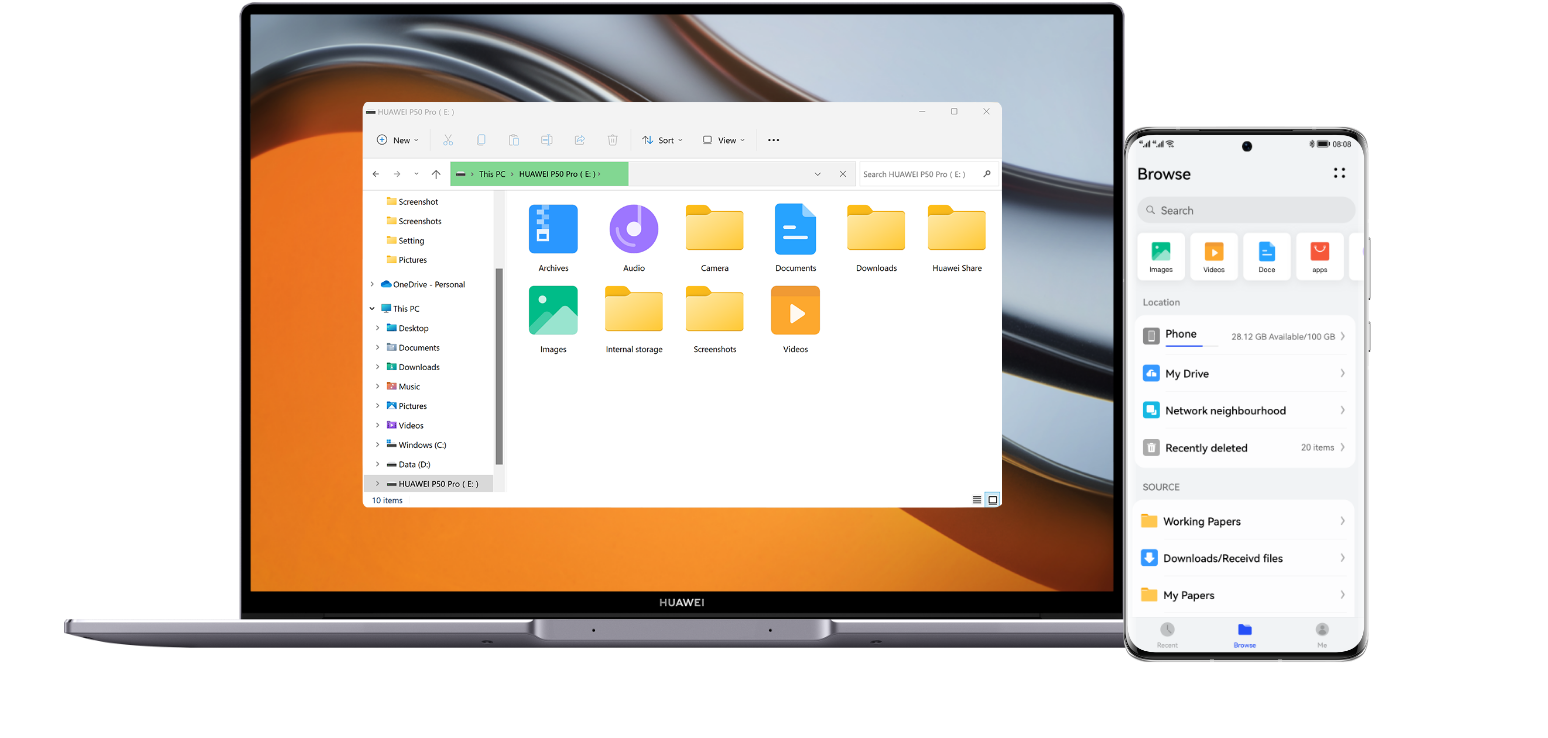The image size is (1548, 738).
Task: Expand the OneDrive - Personal tree node
Action: [373, 284]
